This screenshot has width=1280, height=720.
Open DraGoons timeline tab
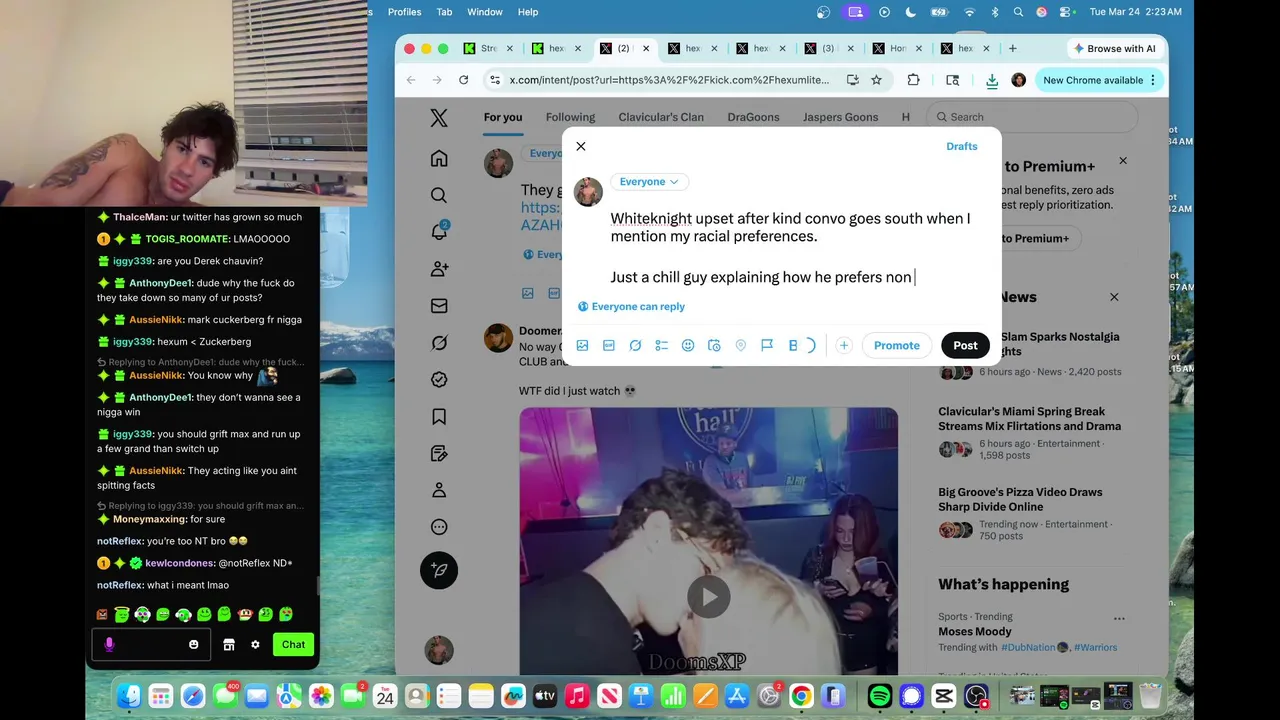click(x=753, y=117)
